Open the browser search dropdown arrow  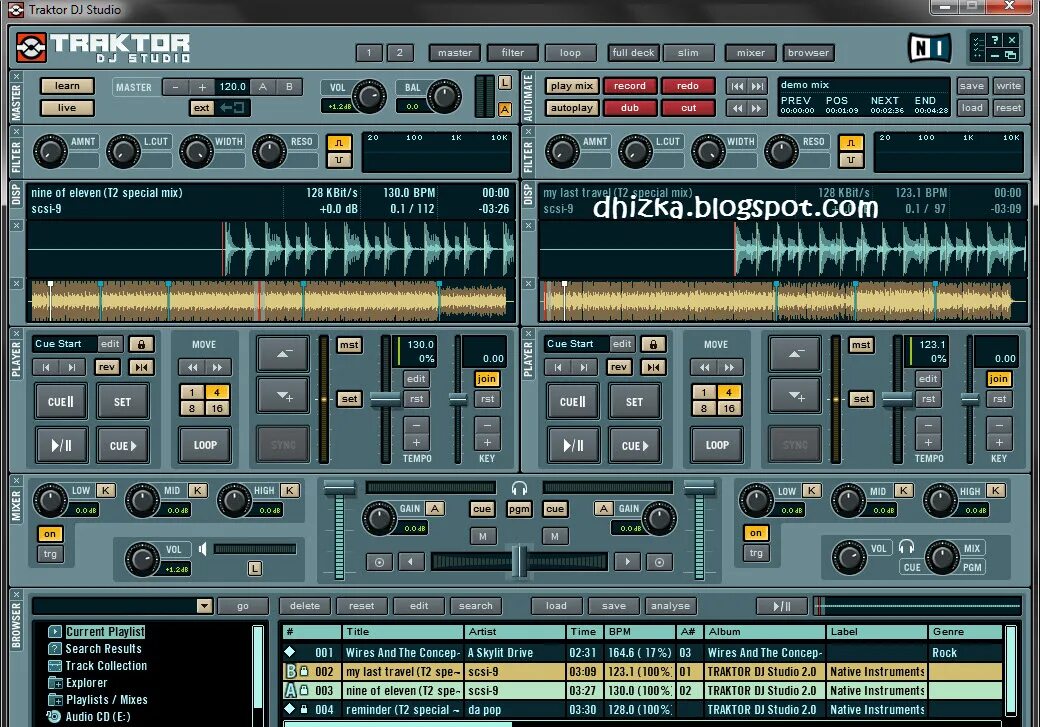click(204, 606)
